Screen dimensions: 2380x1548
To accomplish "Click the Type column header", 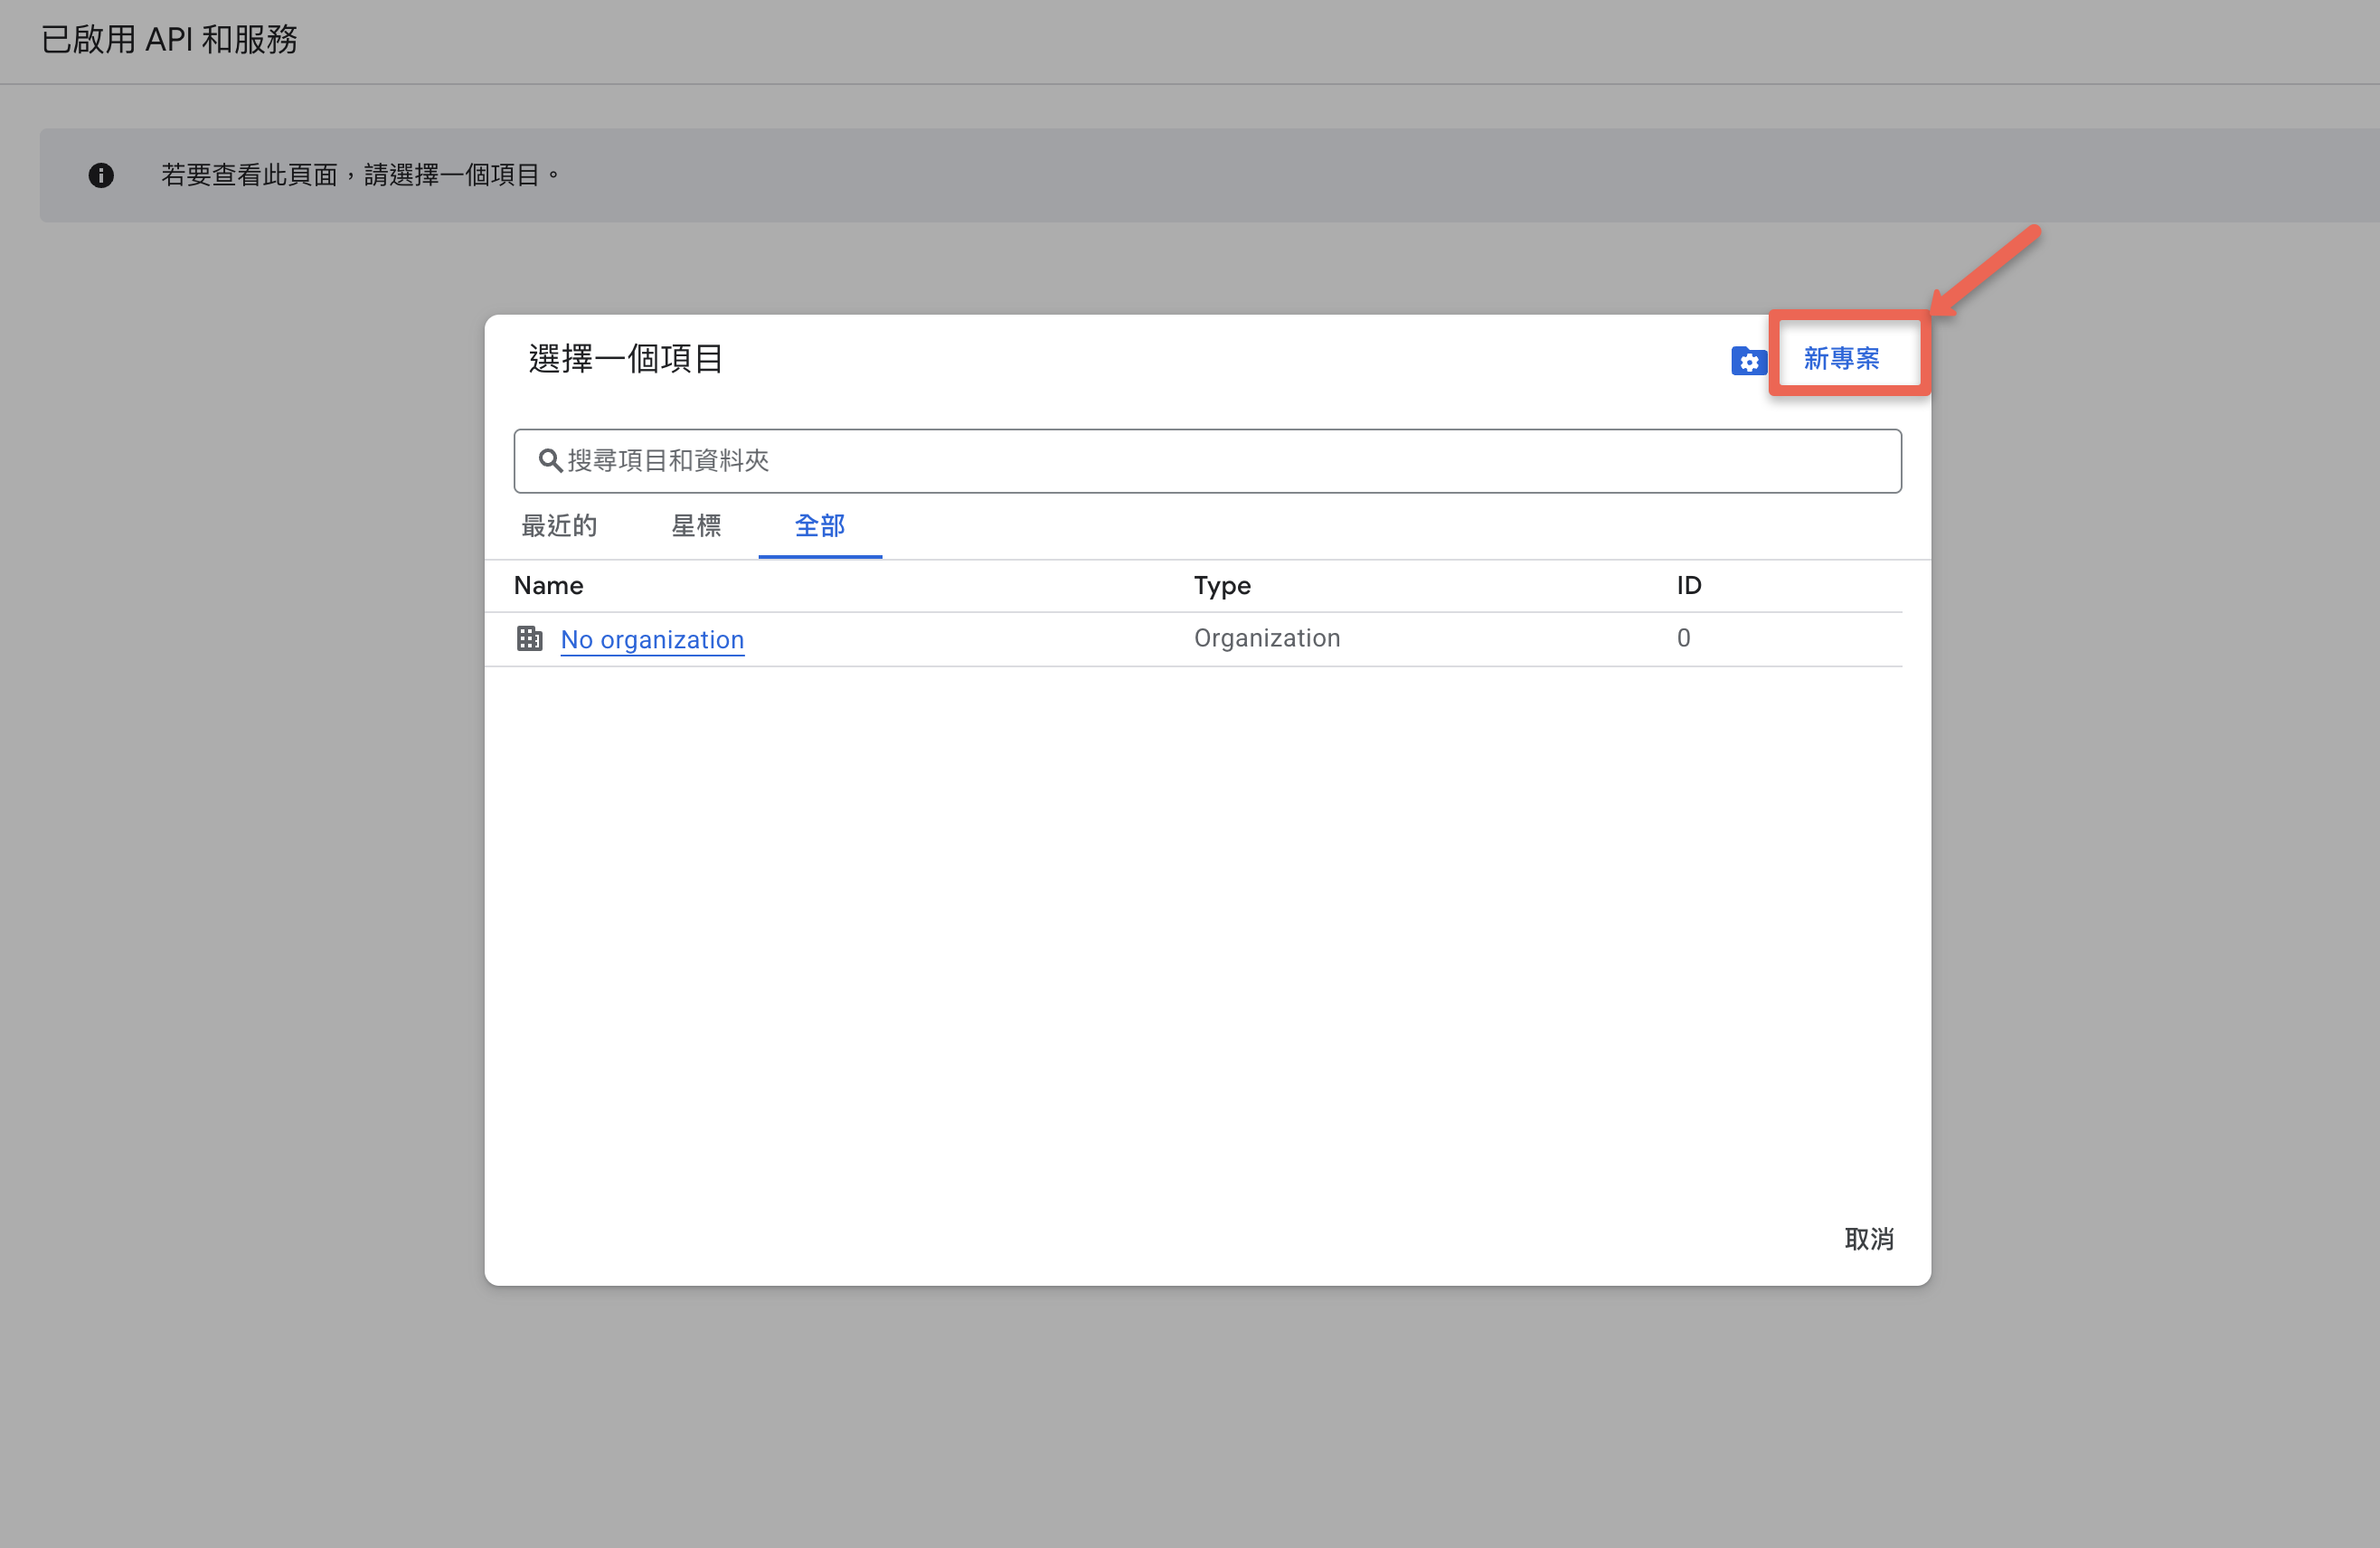I will (x=1222, y=585).
